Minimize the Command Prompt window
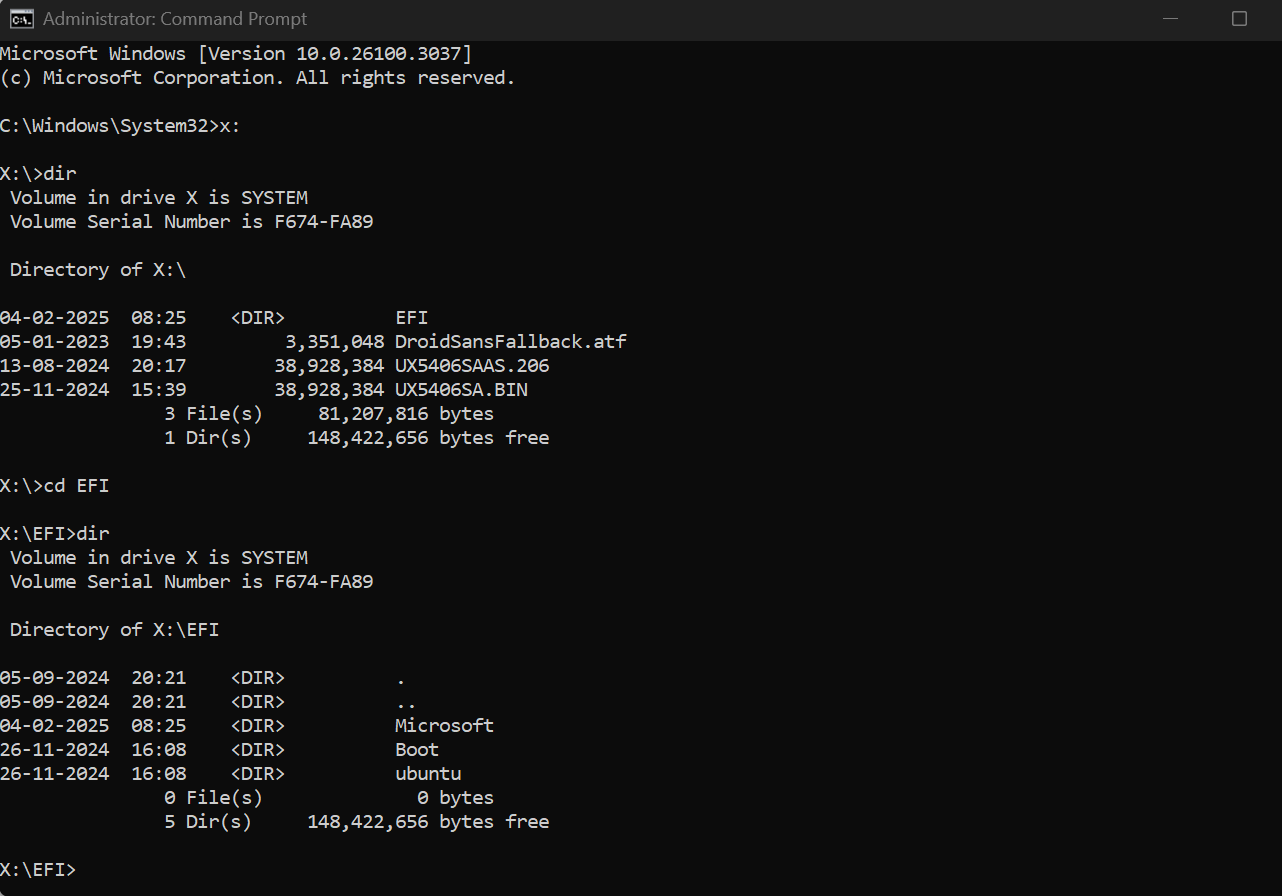Screen dimensions: 1282x896 pos(1170,18)
